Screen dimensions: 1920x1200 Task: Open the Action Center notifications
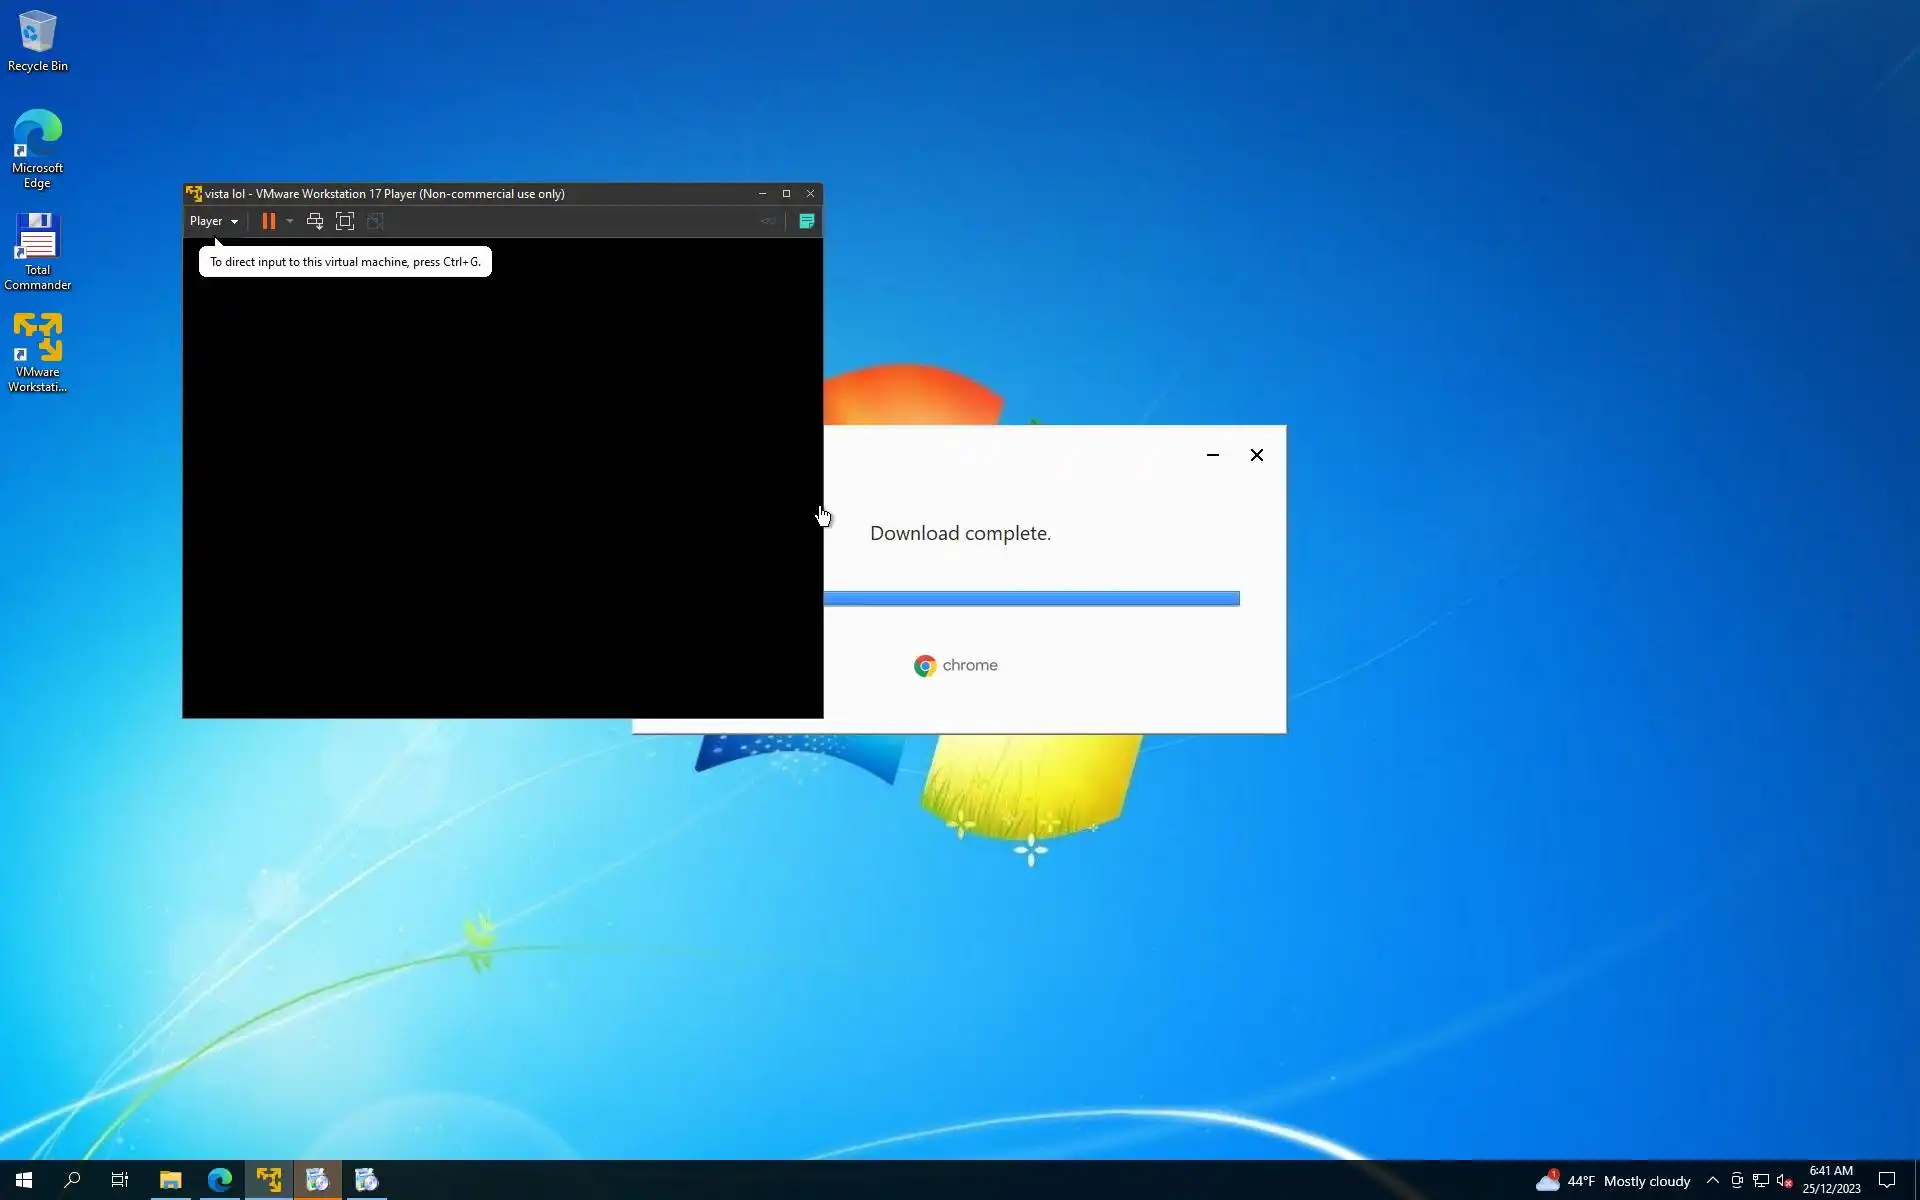1887,1180
